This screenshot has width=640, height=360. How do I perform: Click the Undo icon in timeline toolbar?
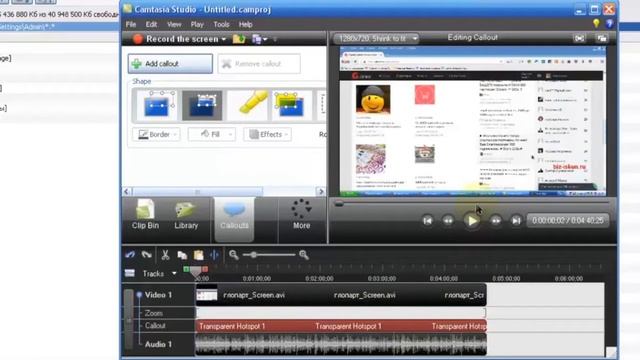pyautogui.click(x=130, y=255)
